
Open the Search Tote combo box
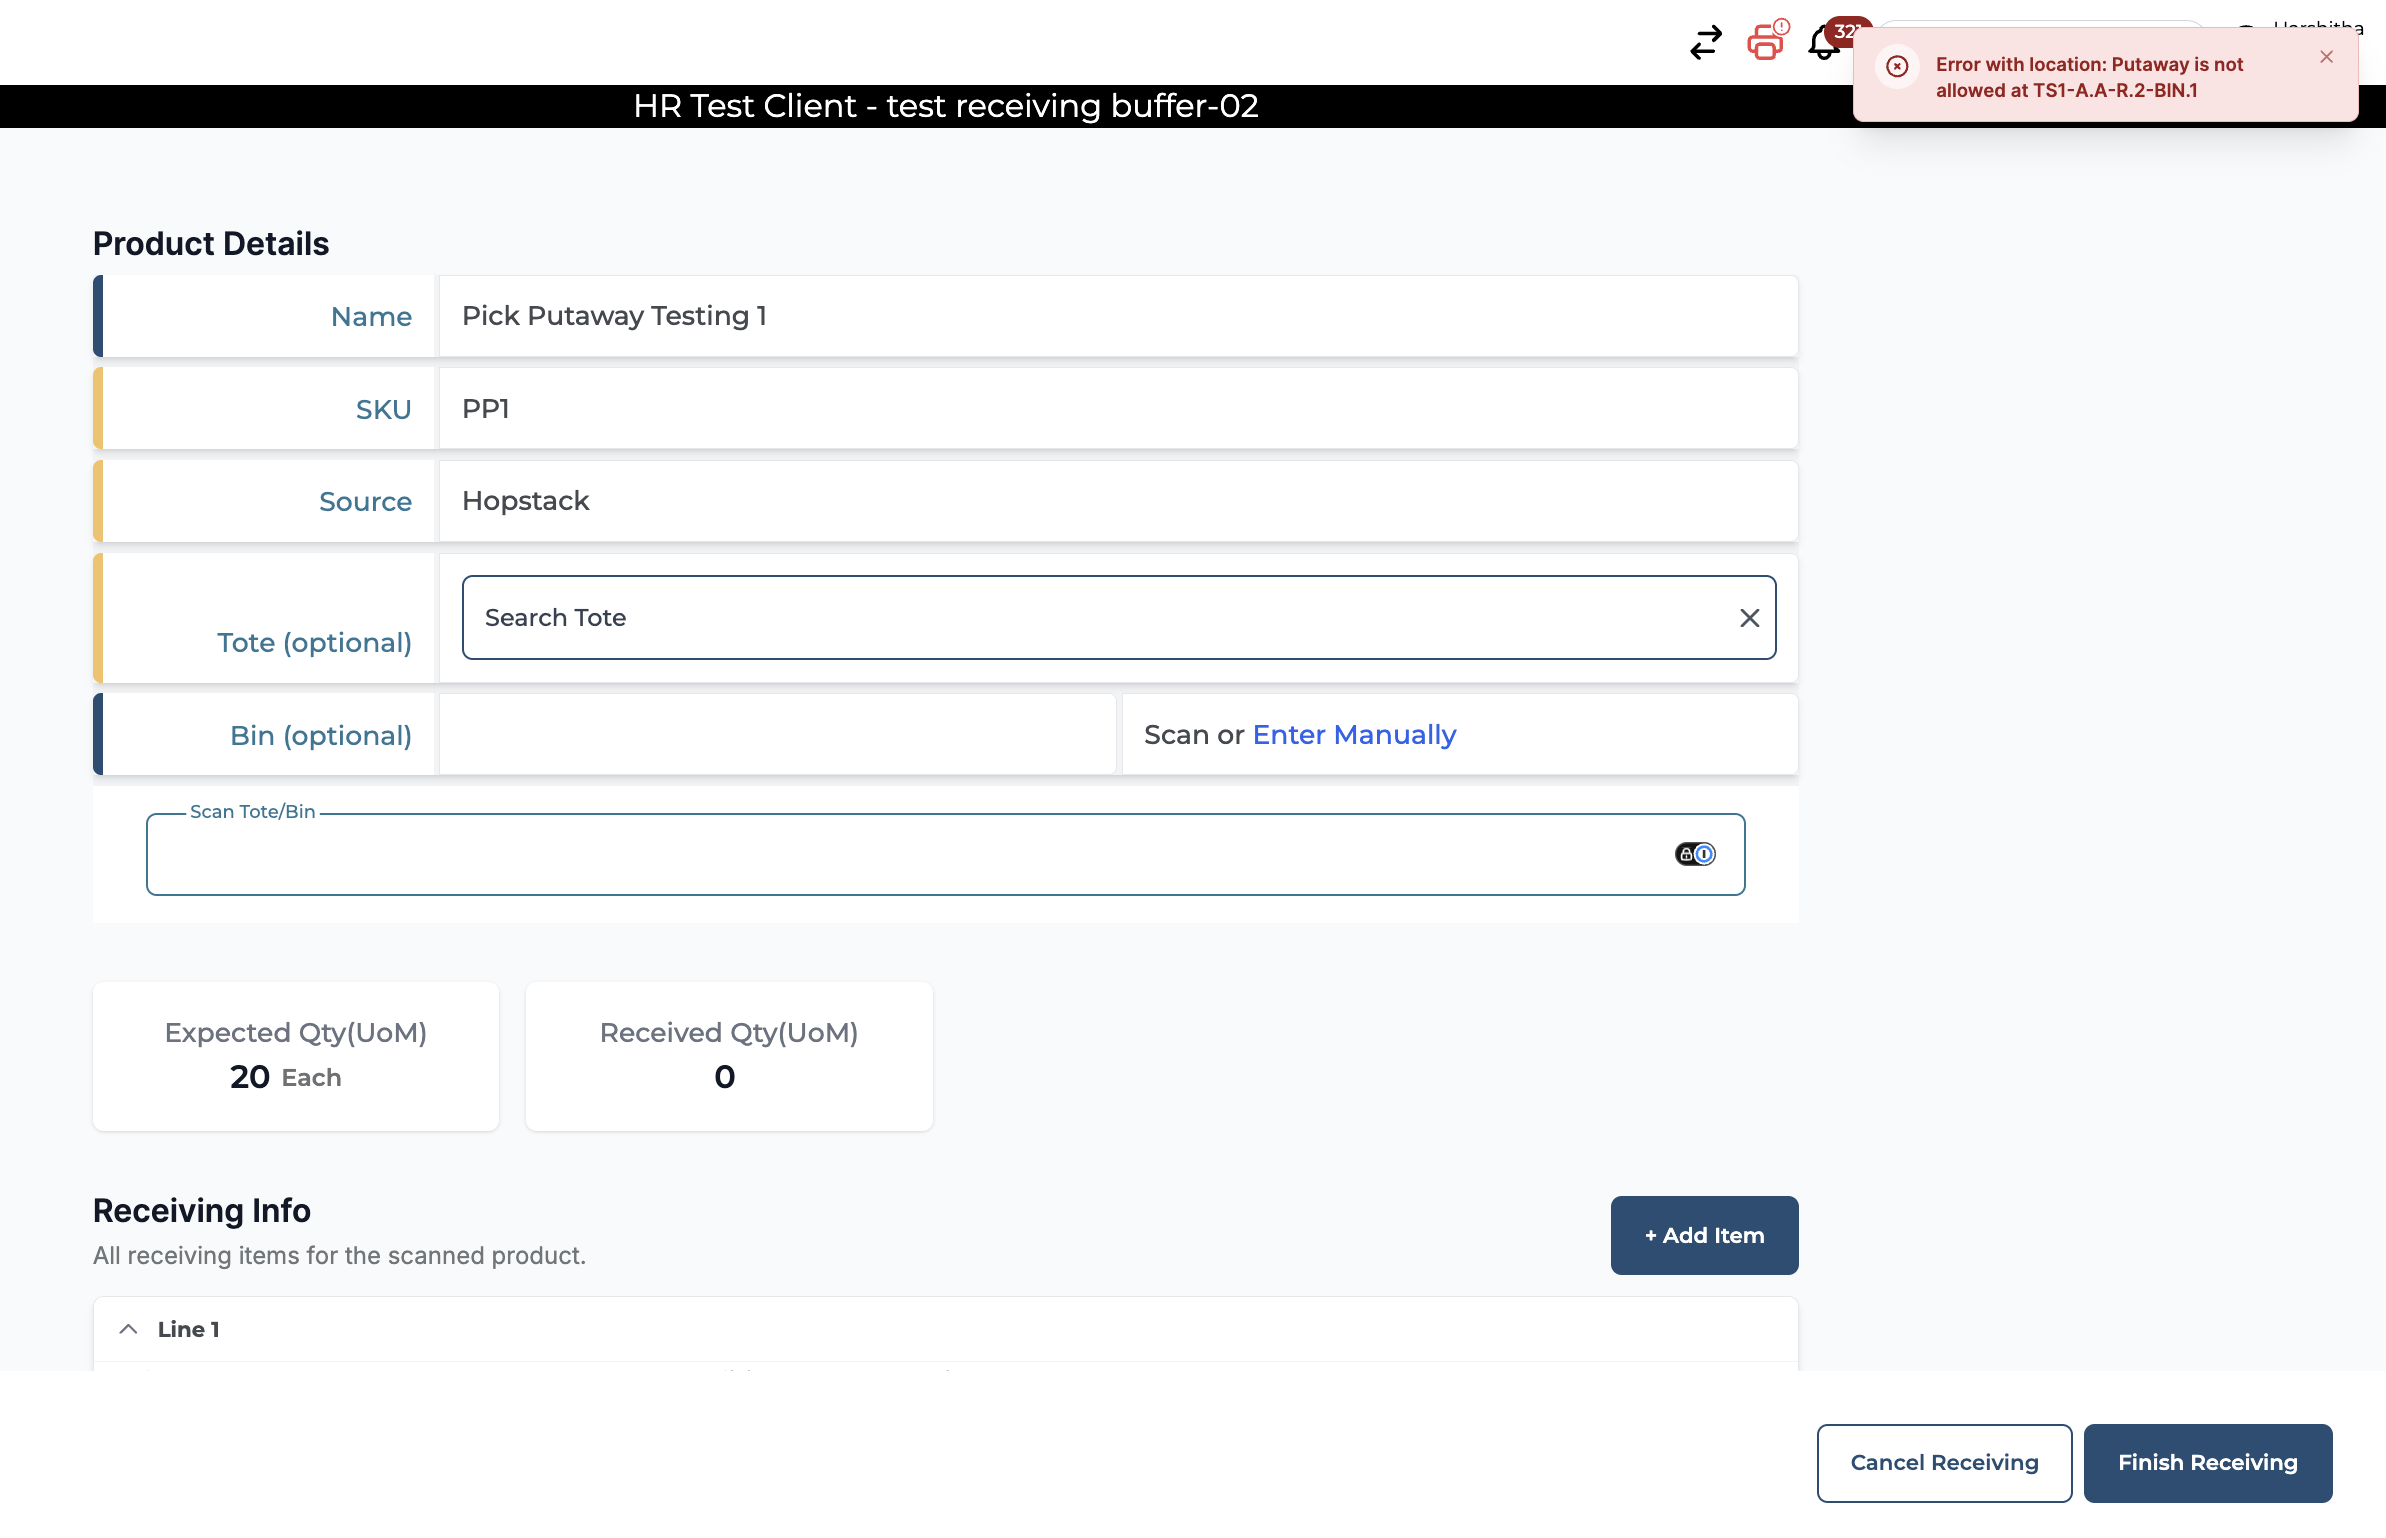[x=1119, y=617]
